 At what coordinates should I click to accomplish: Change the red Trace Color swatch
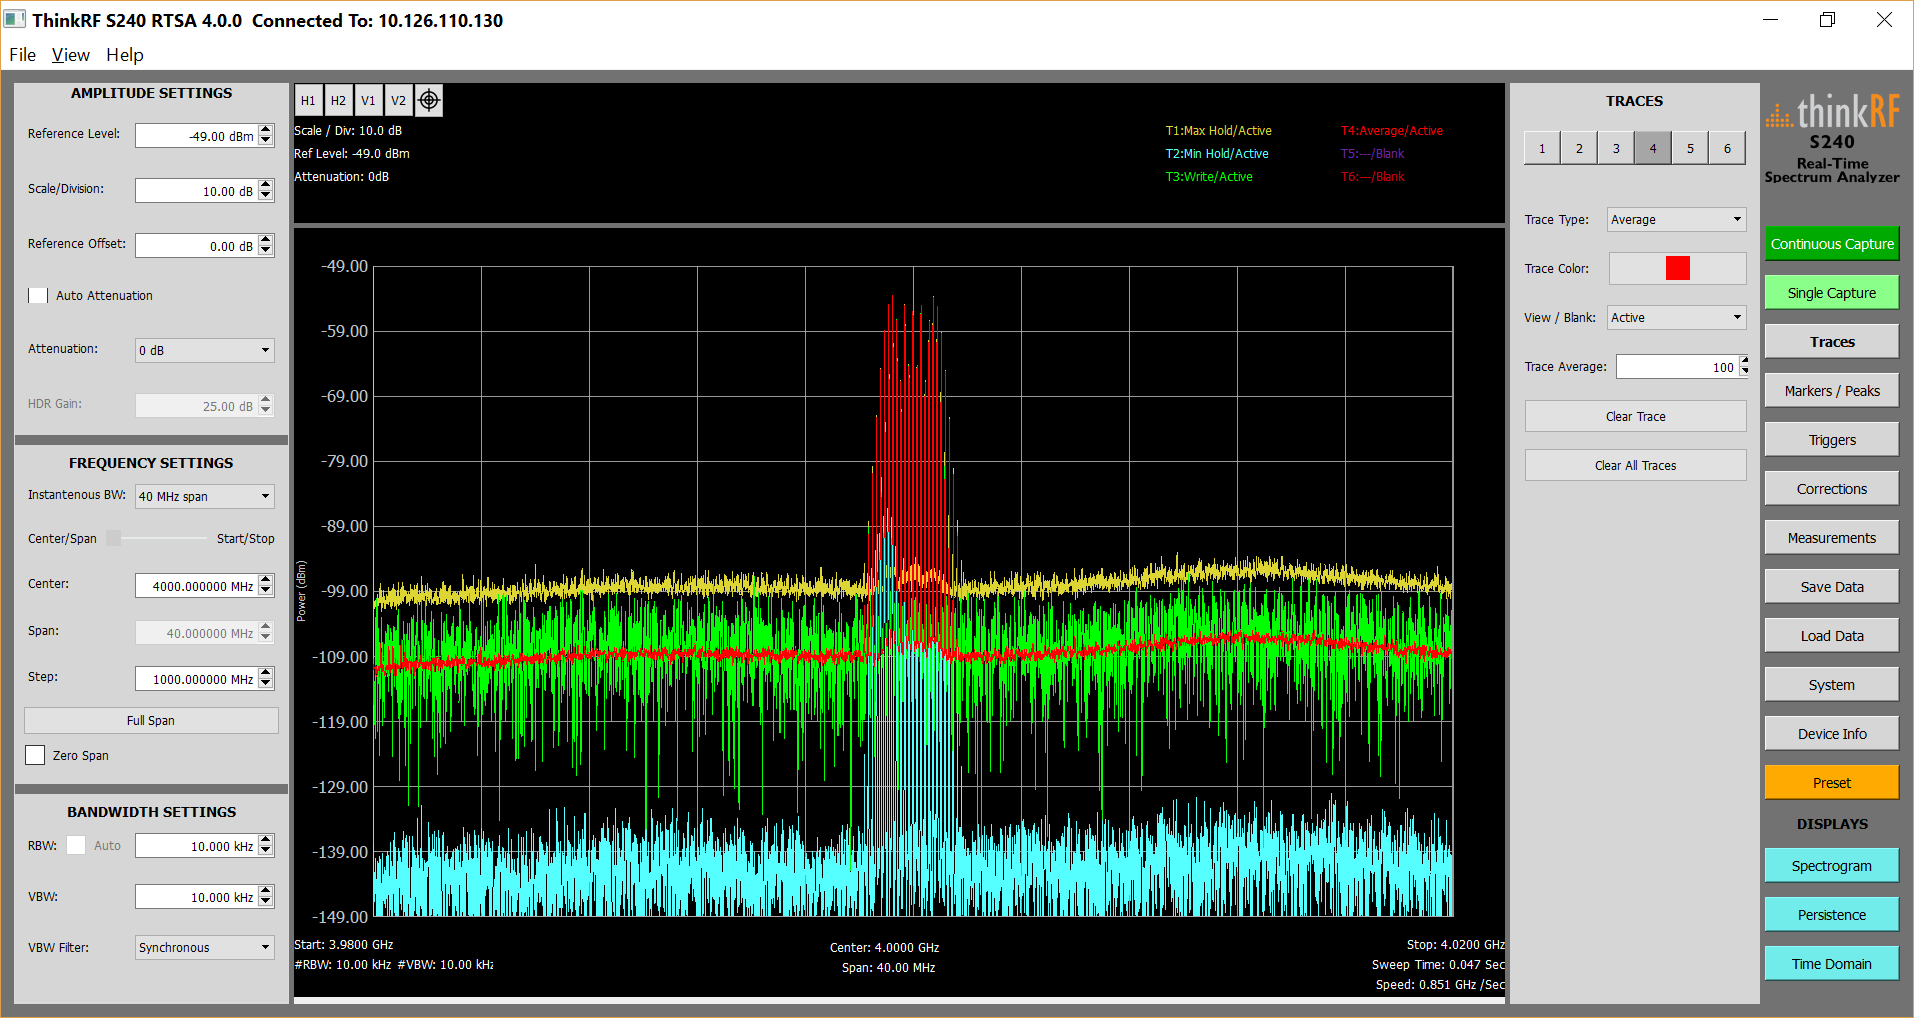[x=1676, y=267]
